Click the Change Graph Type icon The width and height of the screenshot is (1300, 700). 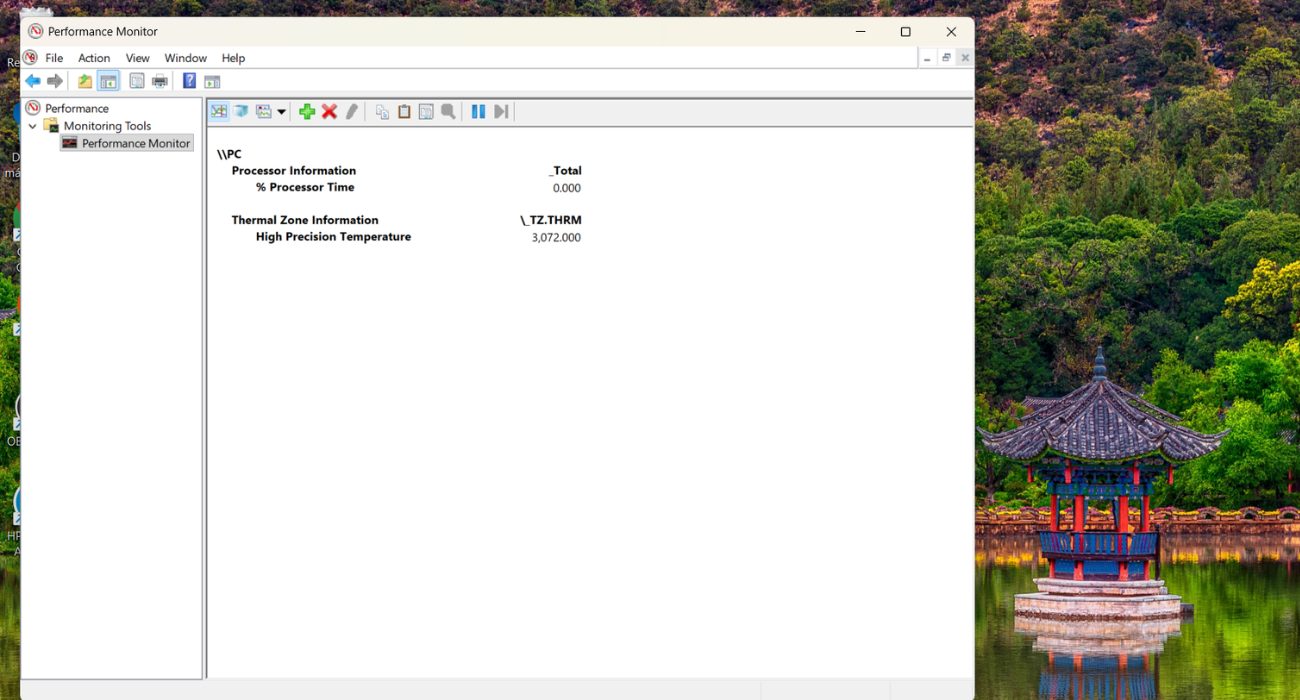pyautogui.click(x=264, y=111)
